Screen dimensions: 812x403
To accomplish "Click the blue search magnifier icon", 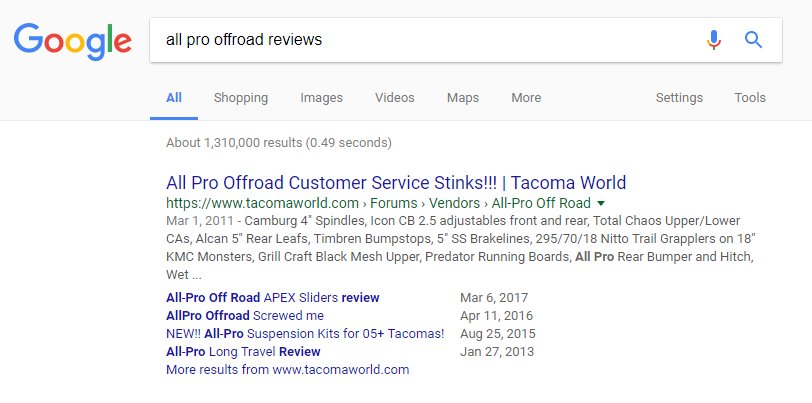I will 753,40.
